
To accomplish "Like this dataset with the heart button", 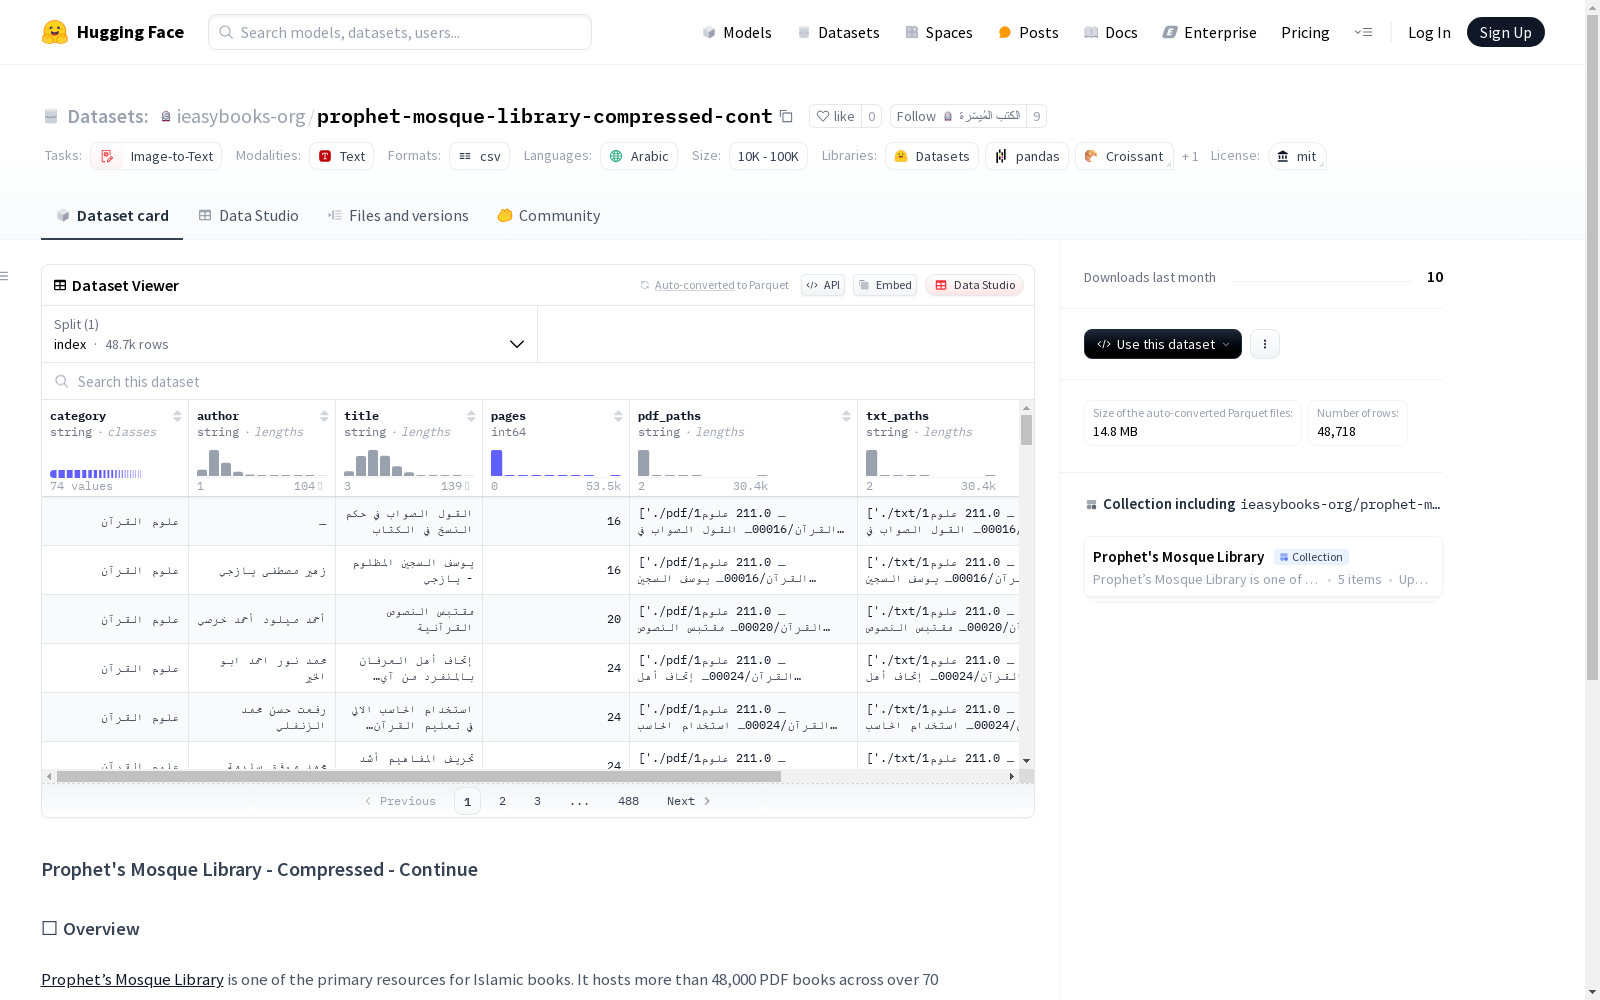I will point(835,116).
